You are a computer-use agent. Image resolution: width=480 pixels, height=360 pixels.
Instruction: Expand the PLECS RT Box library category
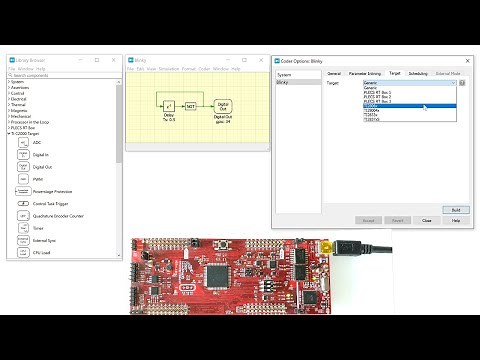(x=9, y=128)
